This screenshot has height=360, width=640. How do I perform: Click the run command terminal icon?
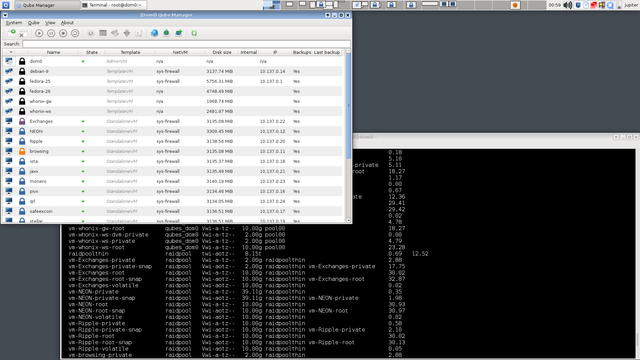click(139, 33)
